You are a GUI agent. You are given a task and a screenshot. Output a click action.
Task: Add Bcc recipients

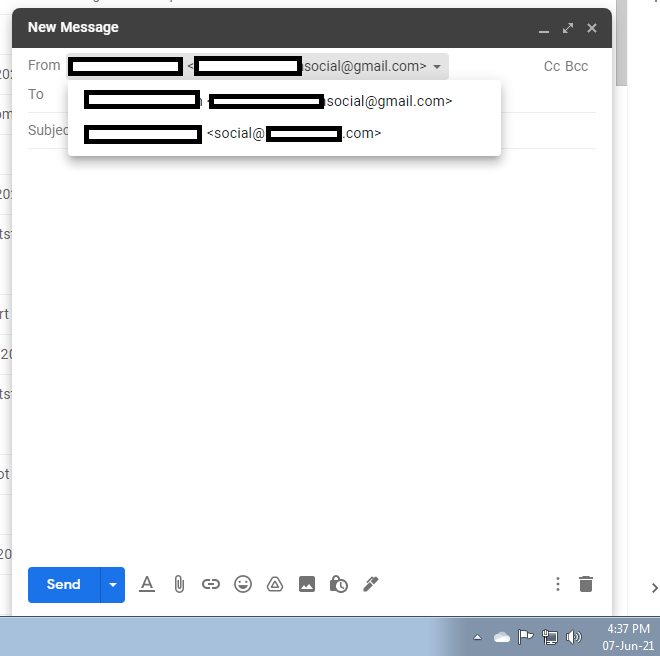(x=577, y=66)
